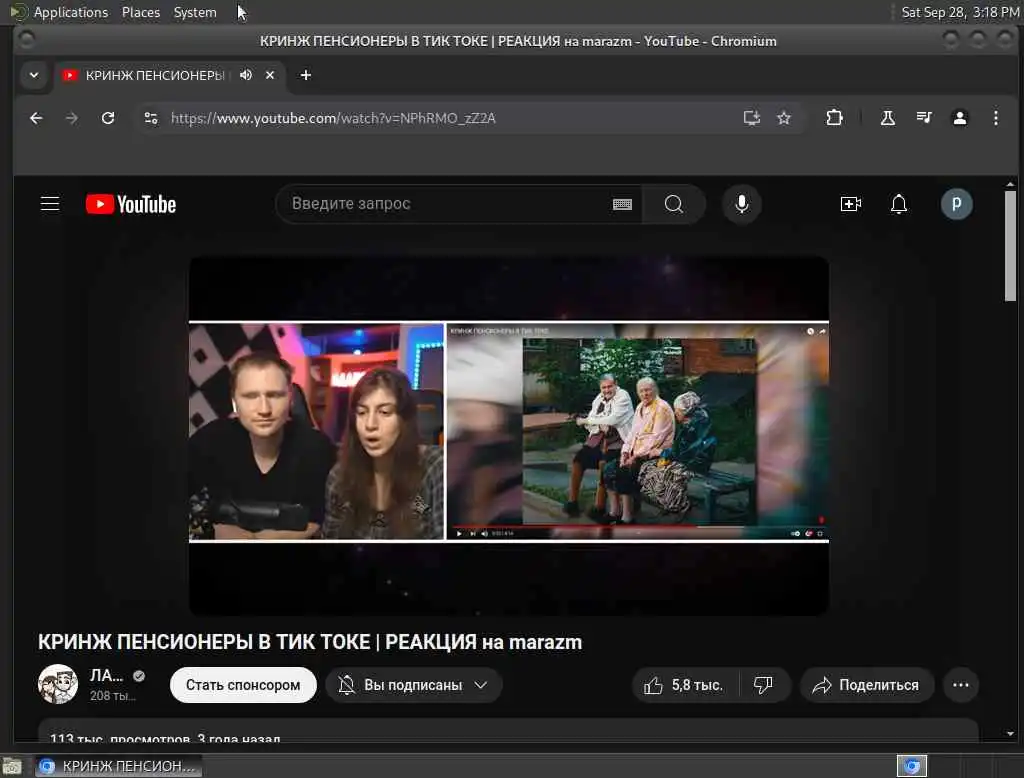The image size is (1024, 778).
Task: Click the clock Sat Sep 28, 3:18 PM
Action: (x=960, y=12)
